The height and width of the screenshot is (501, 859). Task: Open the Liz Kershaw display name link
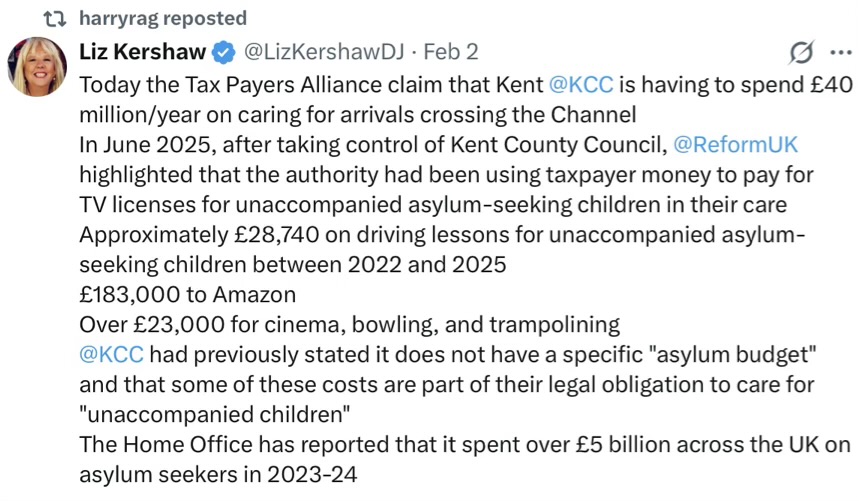tap(143, 51)
